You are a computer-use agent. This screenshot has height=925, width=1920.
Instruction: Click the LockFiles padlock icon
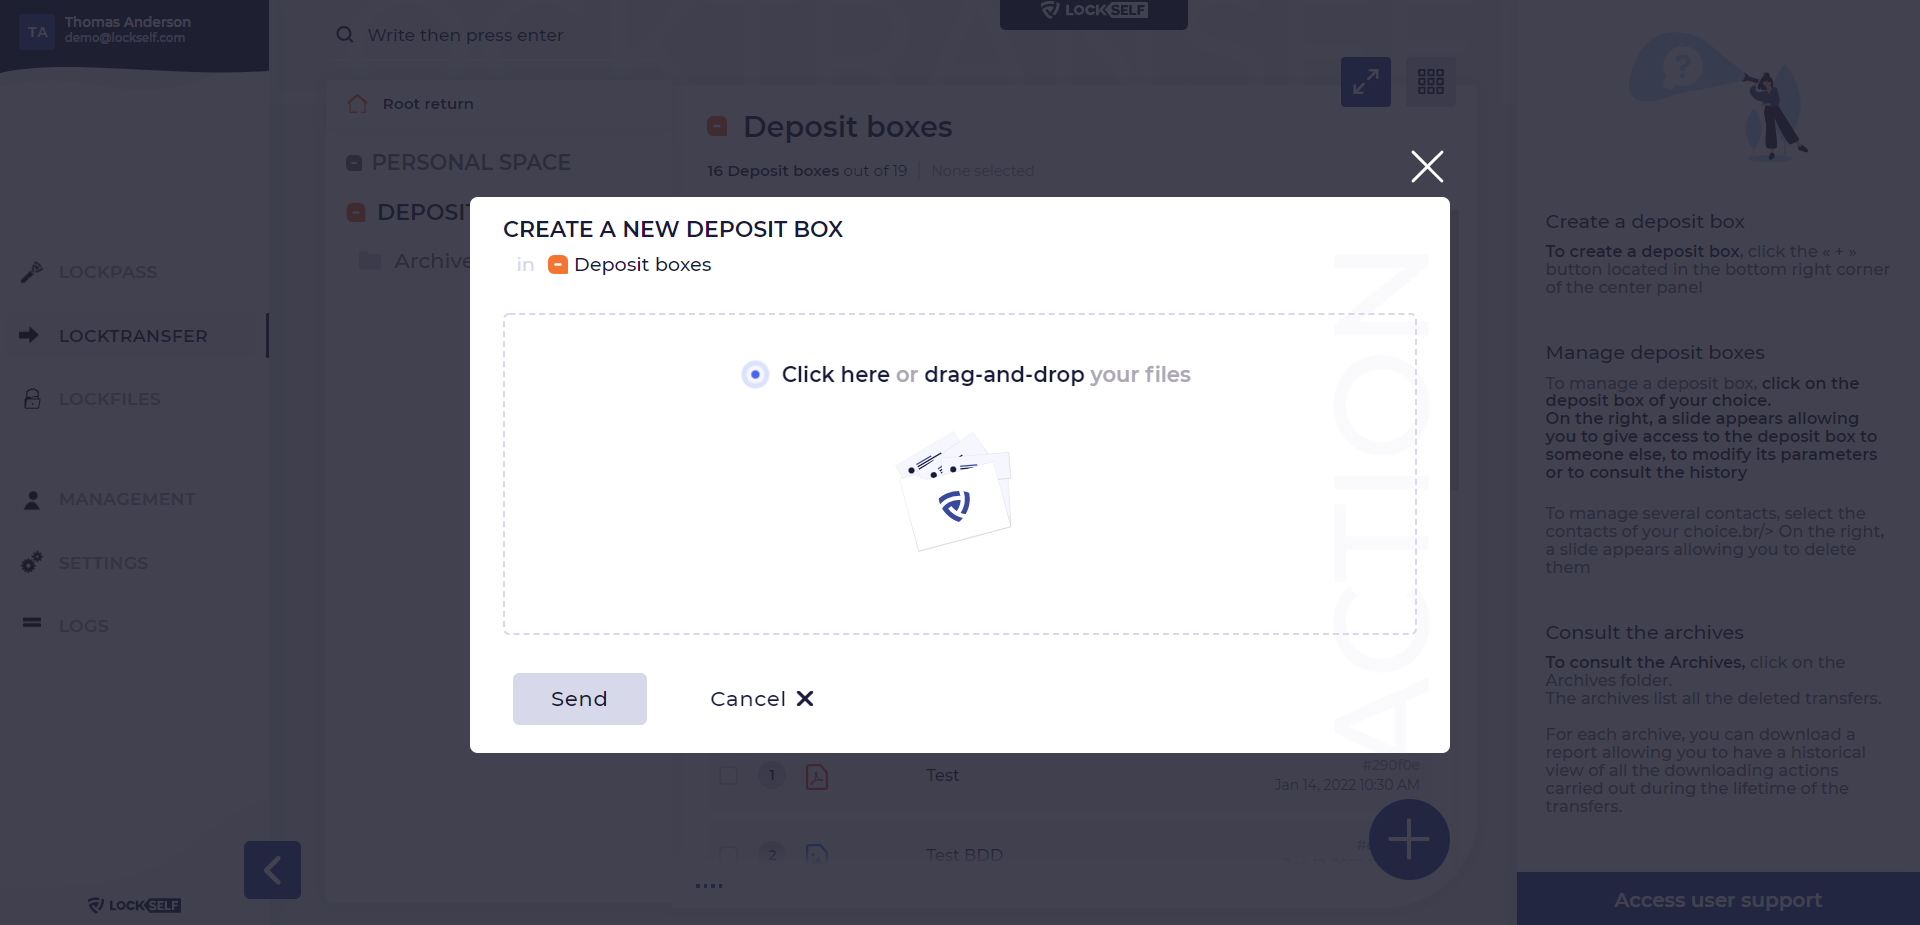pyautogui.click(x=32, y=399)
